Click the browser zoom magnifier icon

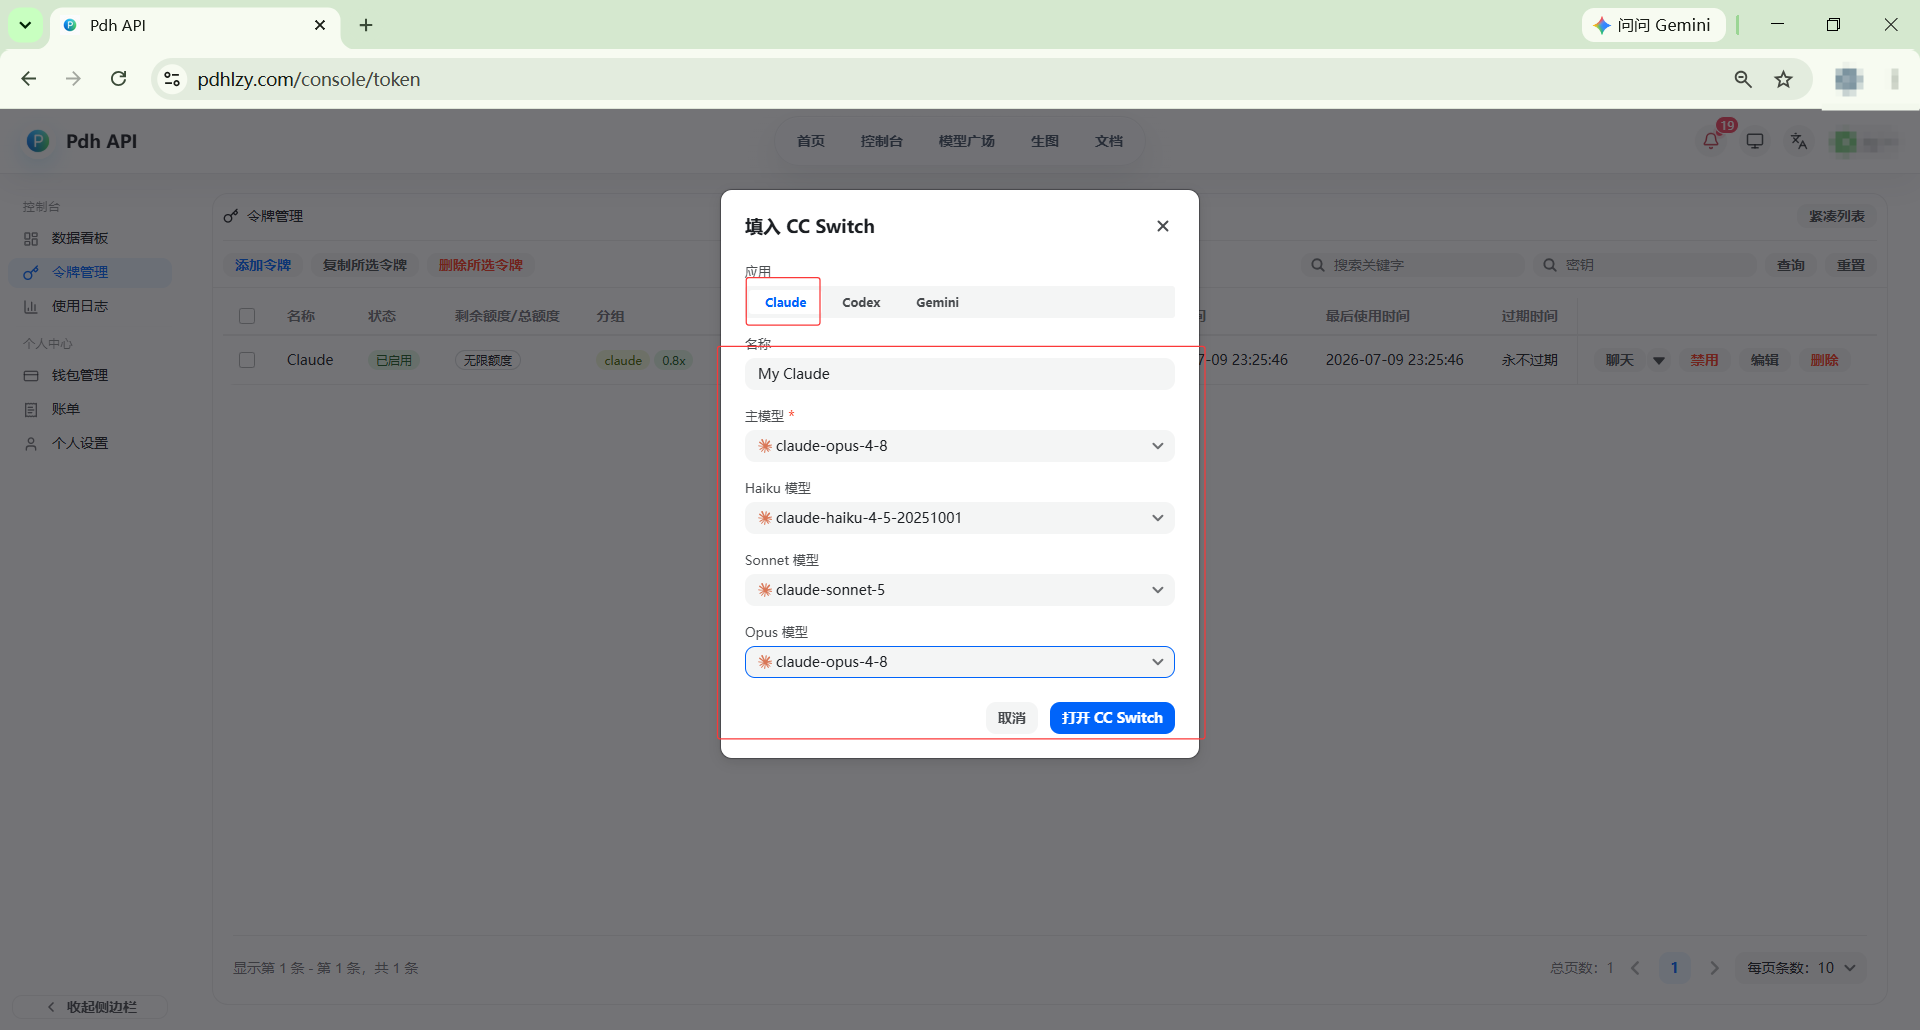tap(1743, 79)
